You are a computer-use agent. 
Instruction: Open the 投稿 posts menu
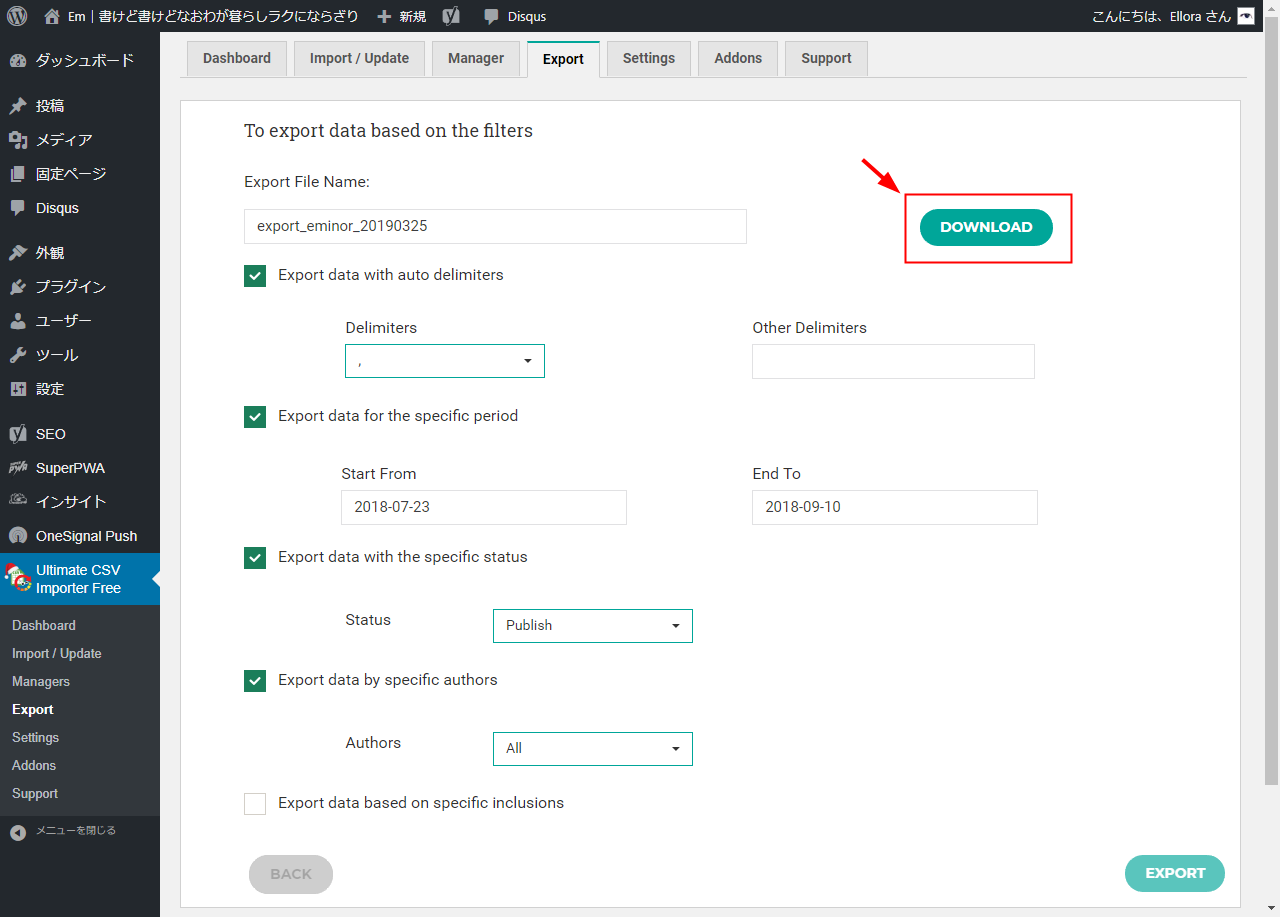click(80, 106)
